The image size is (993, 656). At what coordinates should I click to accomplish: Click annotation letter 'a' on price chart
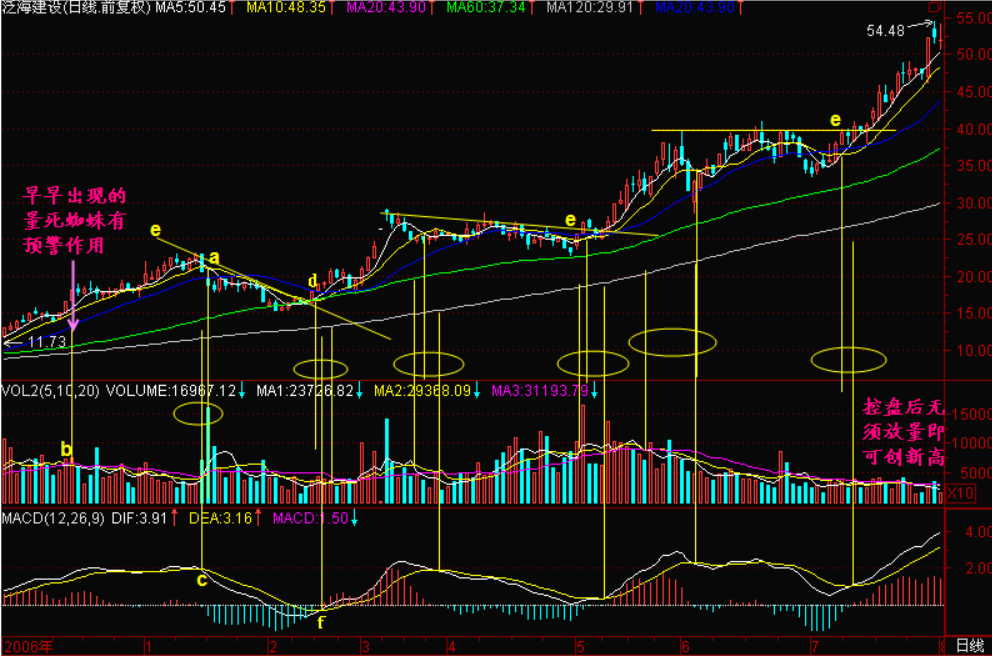pos(213,258)
